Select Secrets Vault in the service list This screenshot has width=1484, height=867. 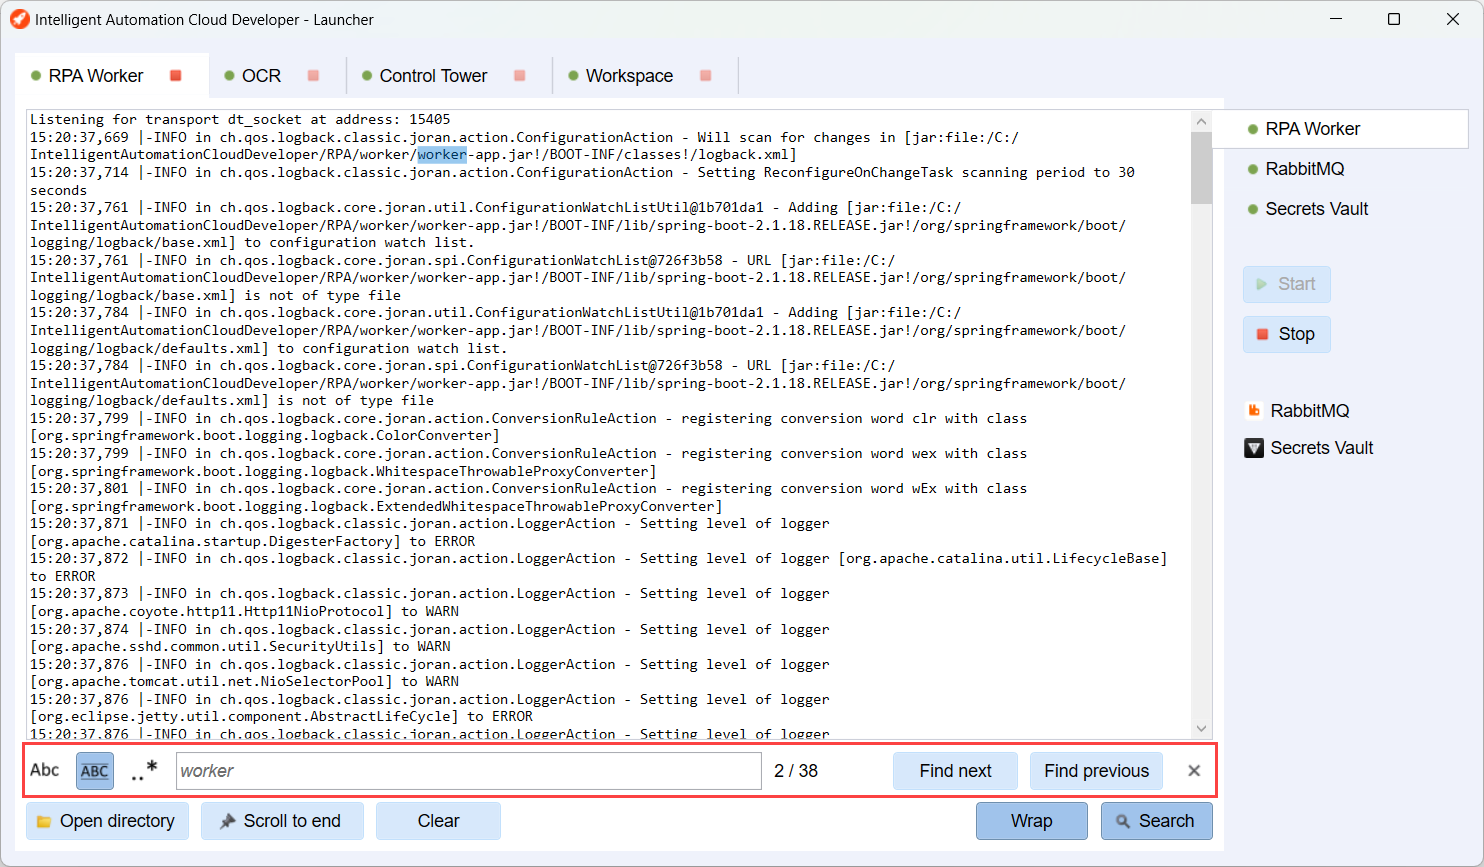click(x=1316, y=209)
